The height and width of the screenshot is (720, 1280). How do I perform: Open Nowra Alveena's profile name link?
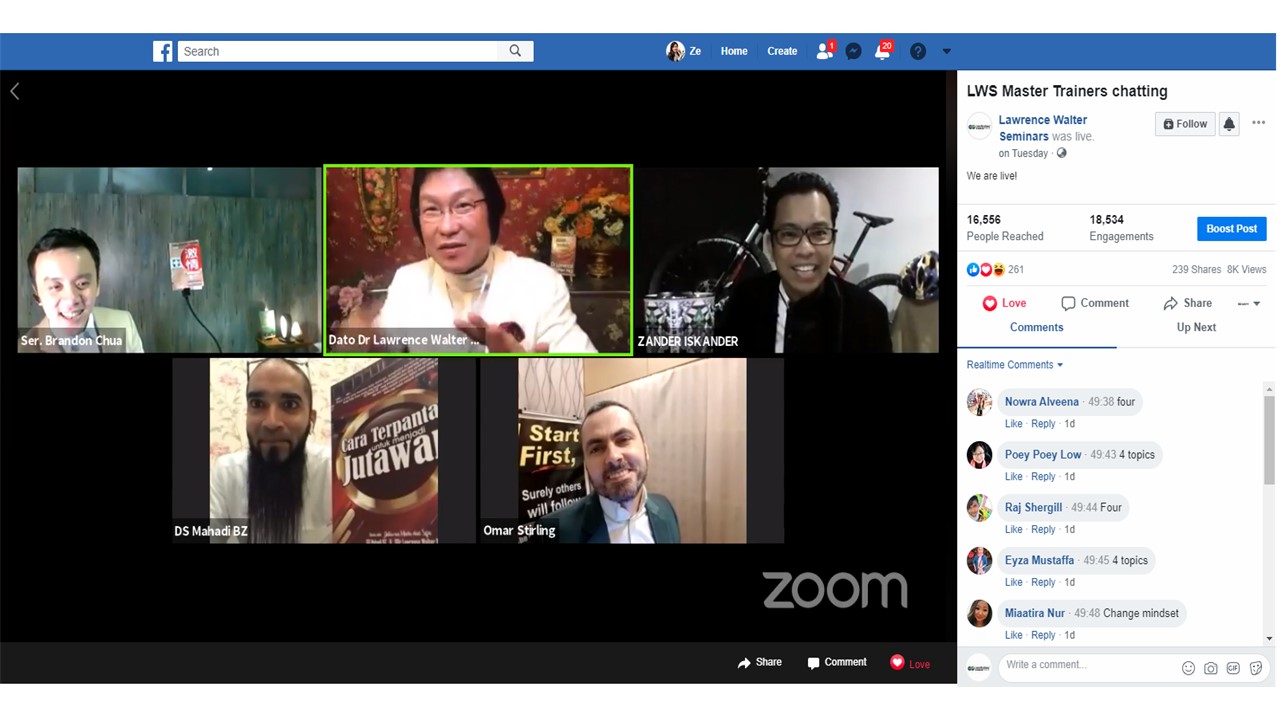1042,402
